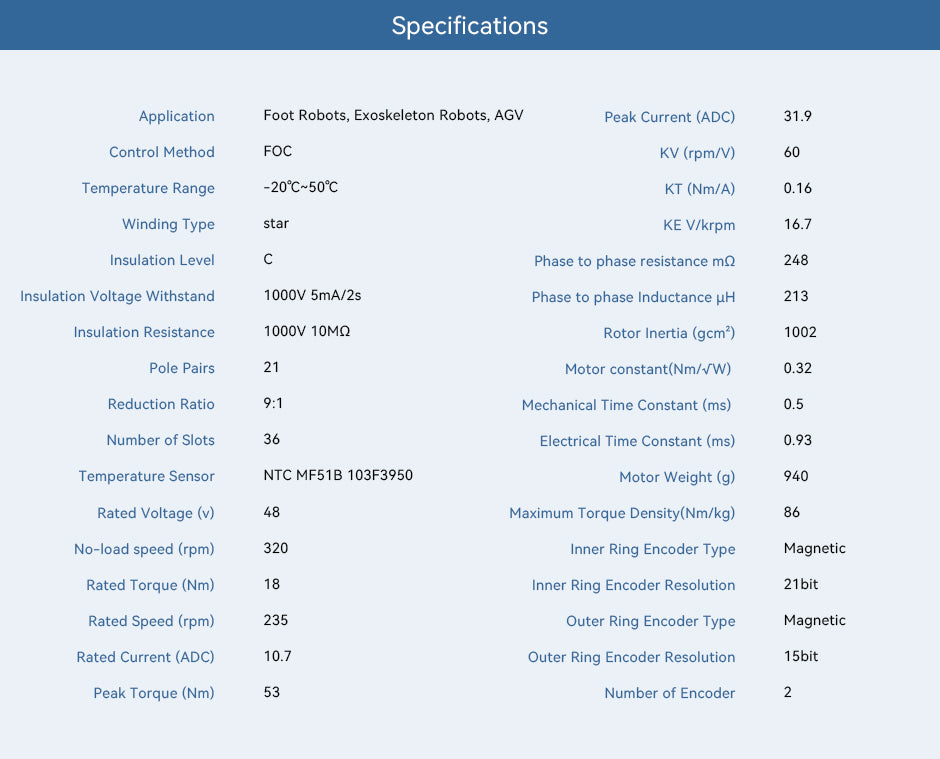Screen dimensions: 940x759
Task: Click the Motor Weight (g) label
Action: coord(677,477)
